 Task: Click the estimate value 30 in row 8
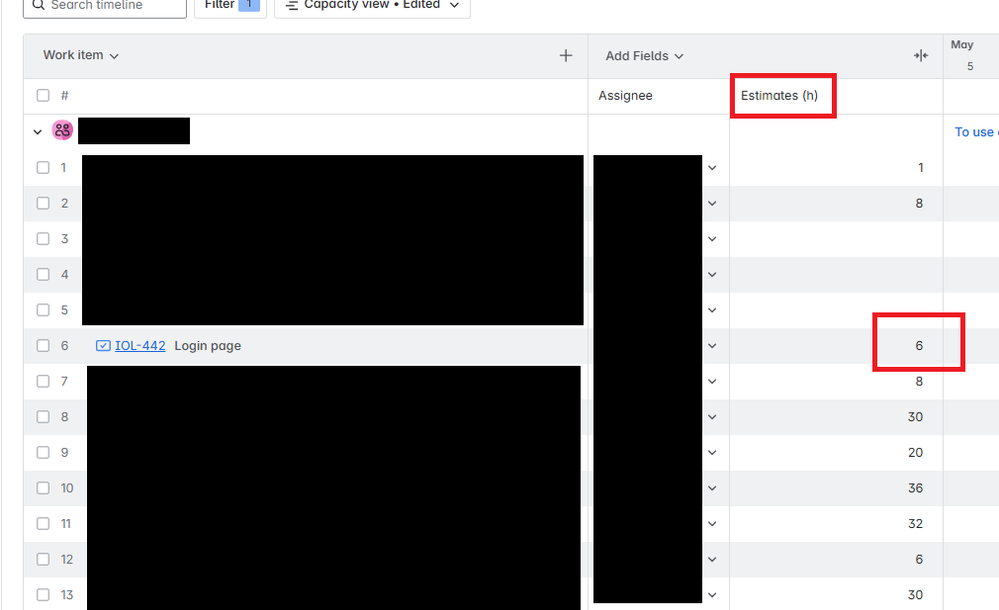tap(916, 417)
